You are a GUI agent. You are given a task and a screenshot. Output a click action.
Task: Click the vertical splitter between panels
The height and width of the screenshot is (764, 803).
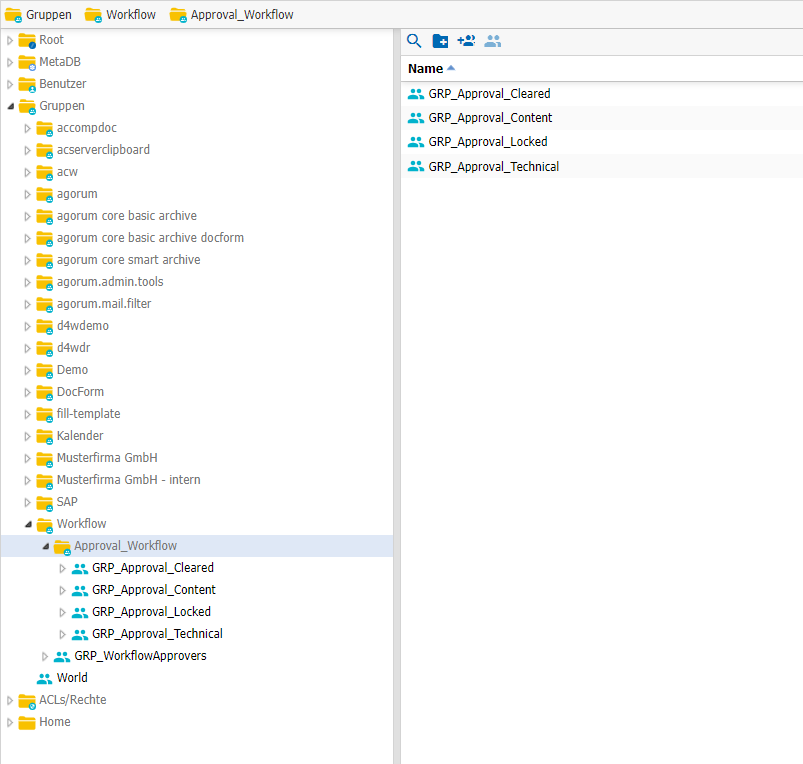(397, 396)
